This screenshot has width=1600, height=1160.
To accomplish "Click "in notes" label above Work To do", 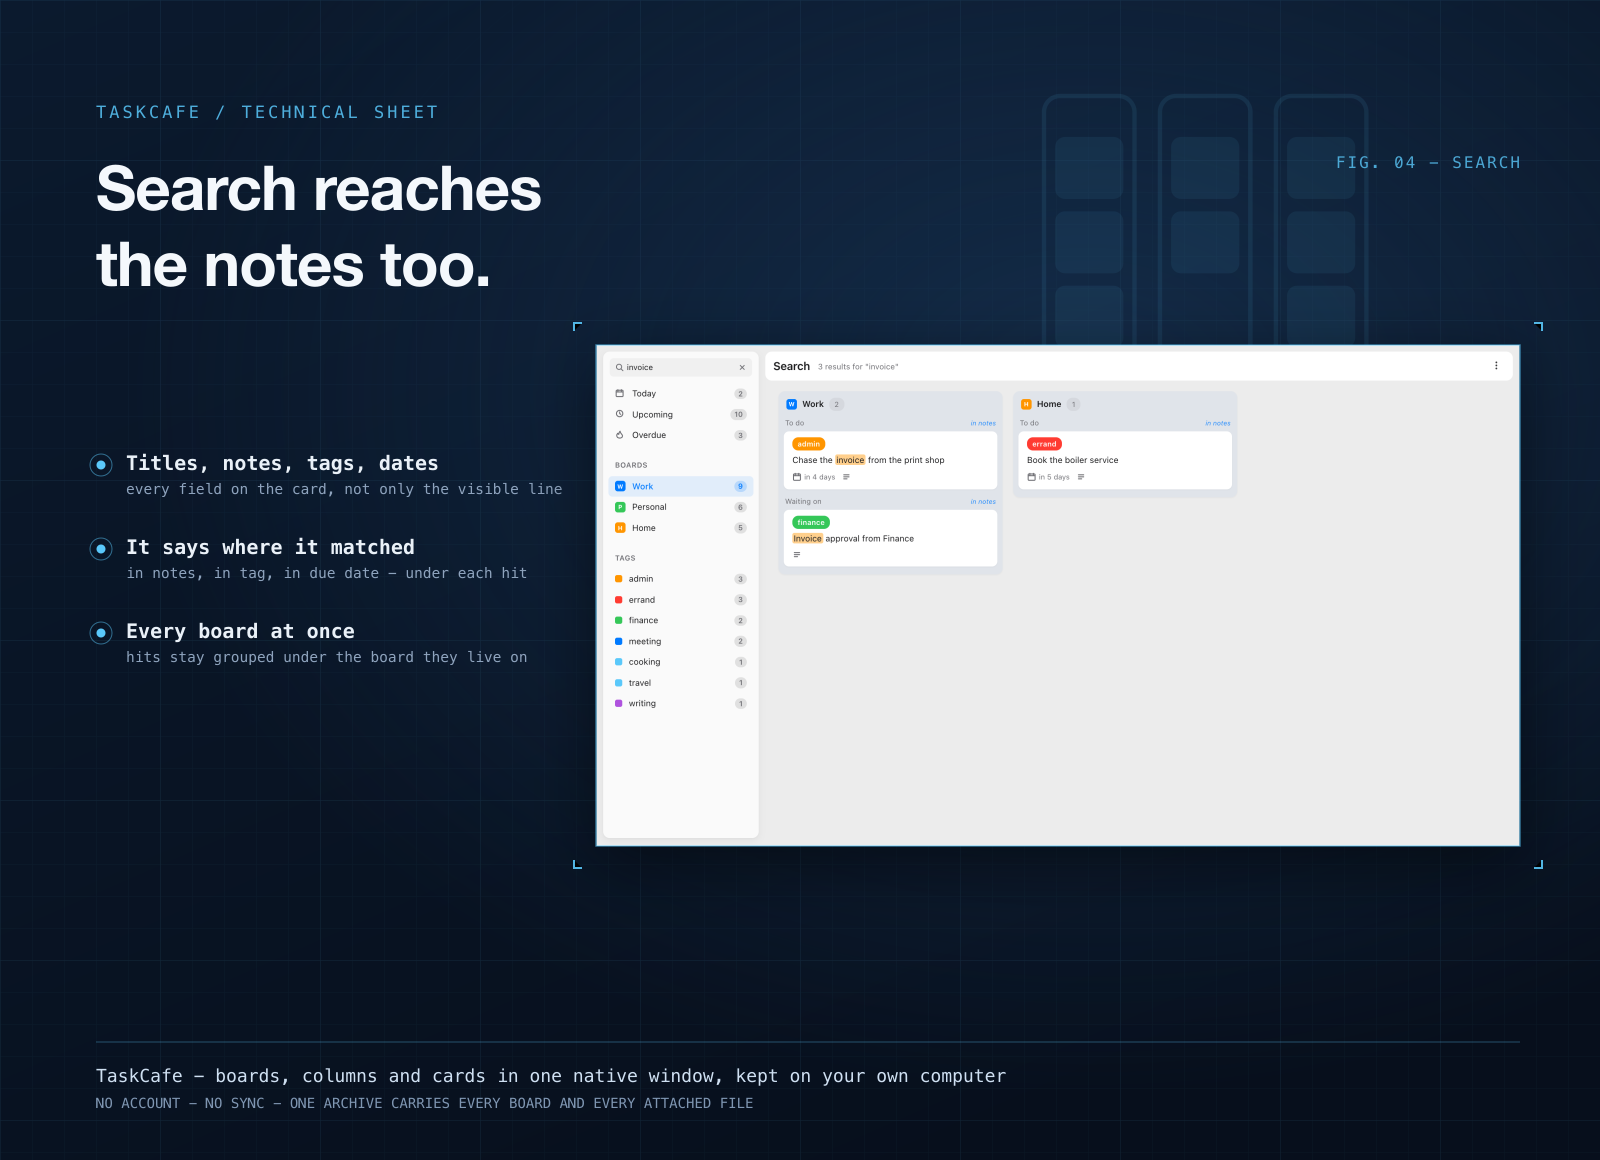I will tap(983, 423).
